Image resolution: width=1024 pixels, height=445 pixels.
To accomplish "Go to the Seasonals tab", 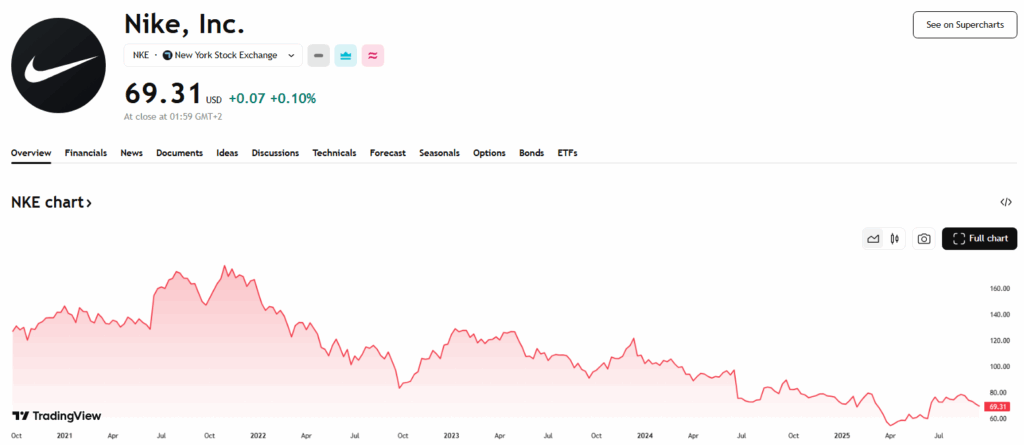I will [439, 153].
